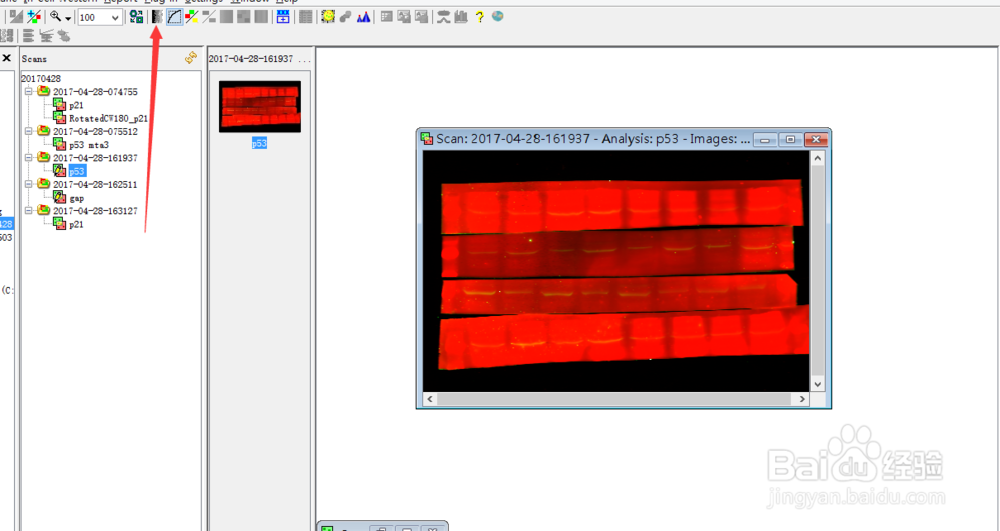Viewport: 1000px width, 531px height.
Task: Select scan folder 2017-04-28-074755
Action: click(x=95, y=92)
